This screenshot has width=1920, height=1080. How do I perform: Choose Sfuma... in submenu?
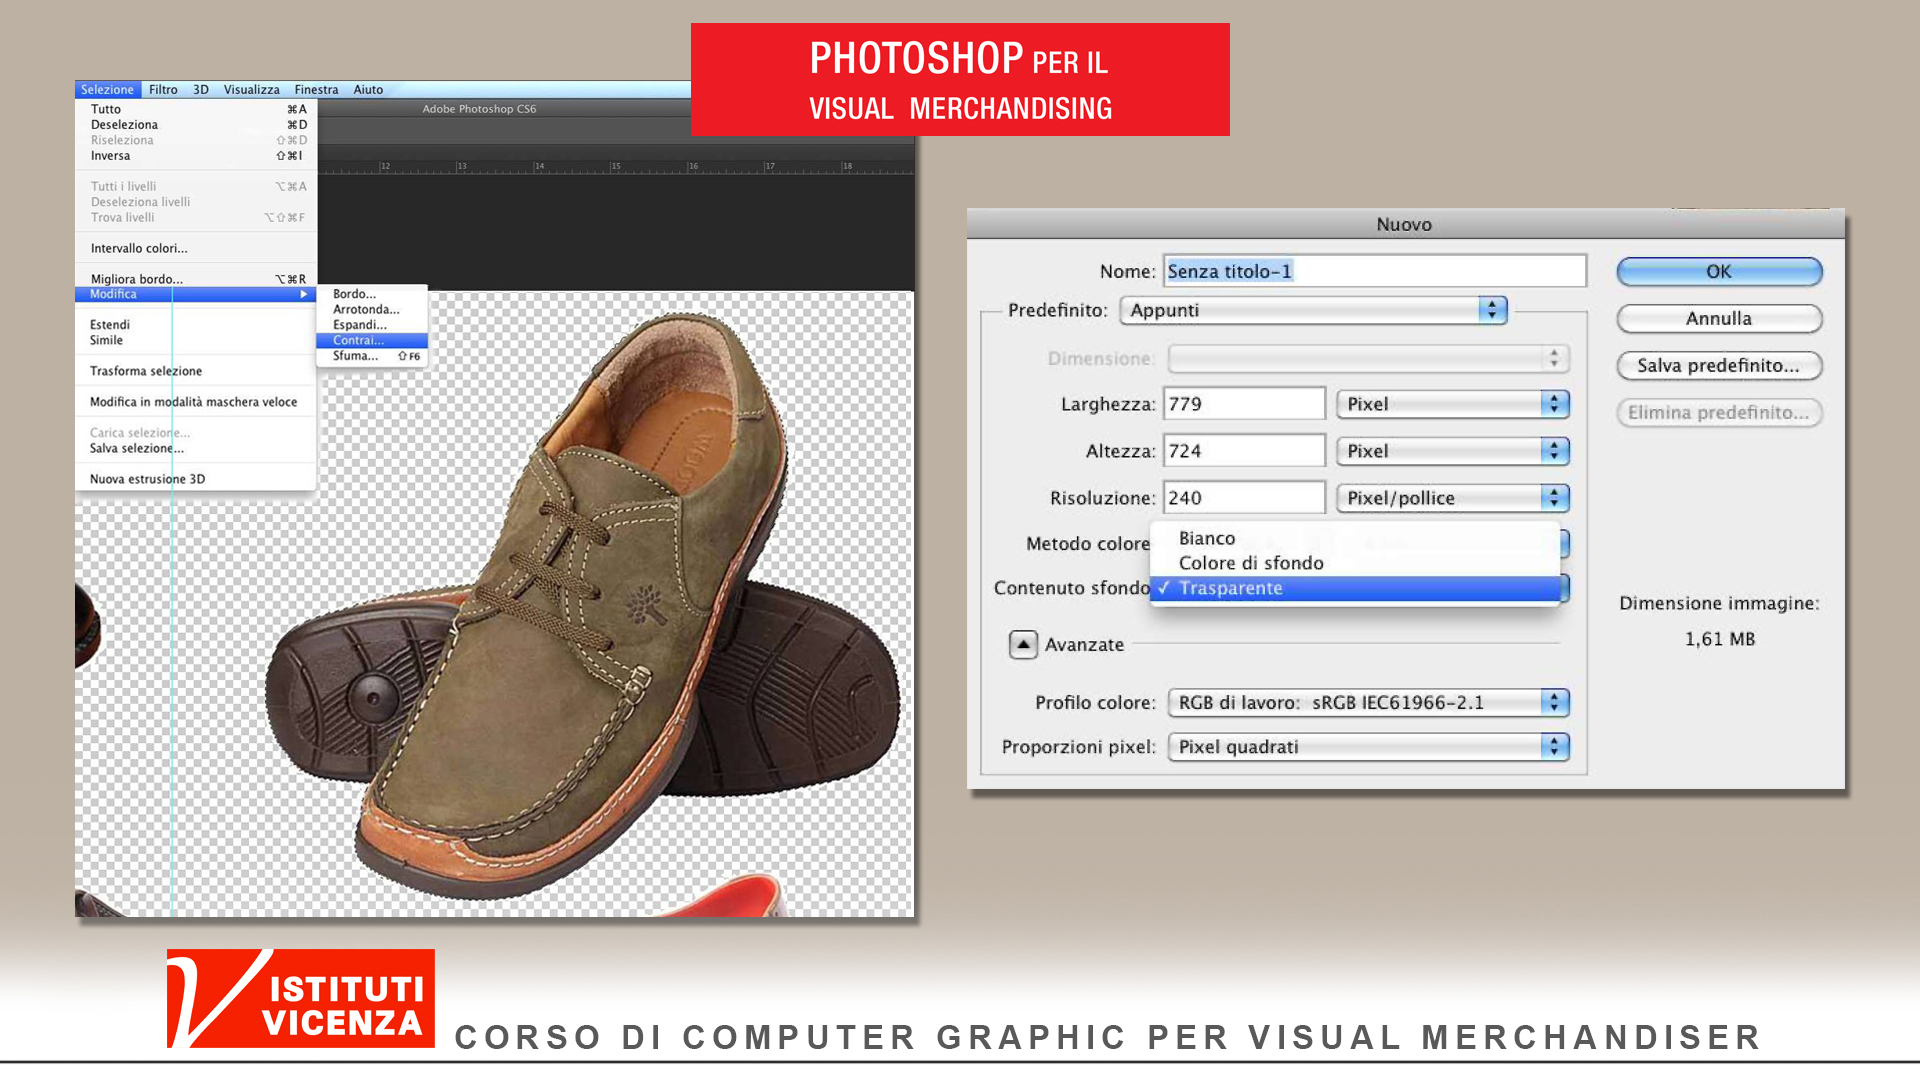[372, 356]
